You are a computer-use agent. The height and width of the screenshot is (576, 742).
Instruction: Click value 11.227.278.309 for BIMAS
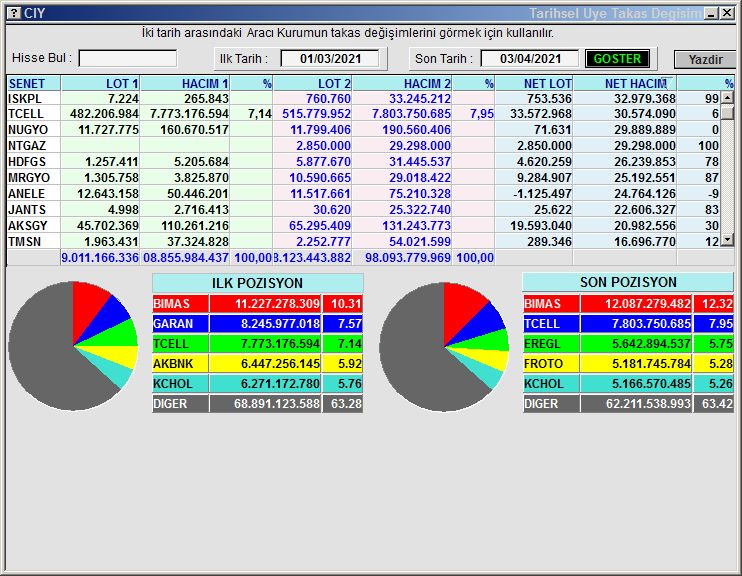[277, 304]
